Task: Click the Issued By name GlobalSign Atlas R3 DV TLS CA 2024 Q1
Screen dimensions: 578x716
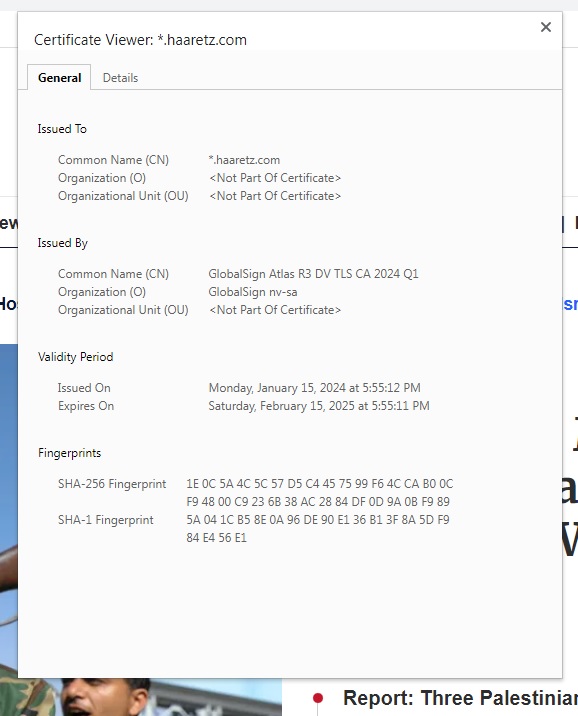Action: click(x=313, y=274)
